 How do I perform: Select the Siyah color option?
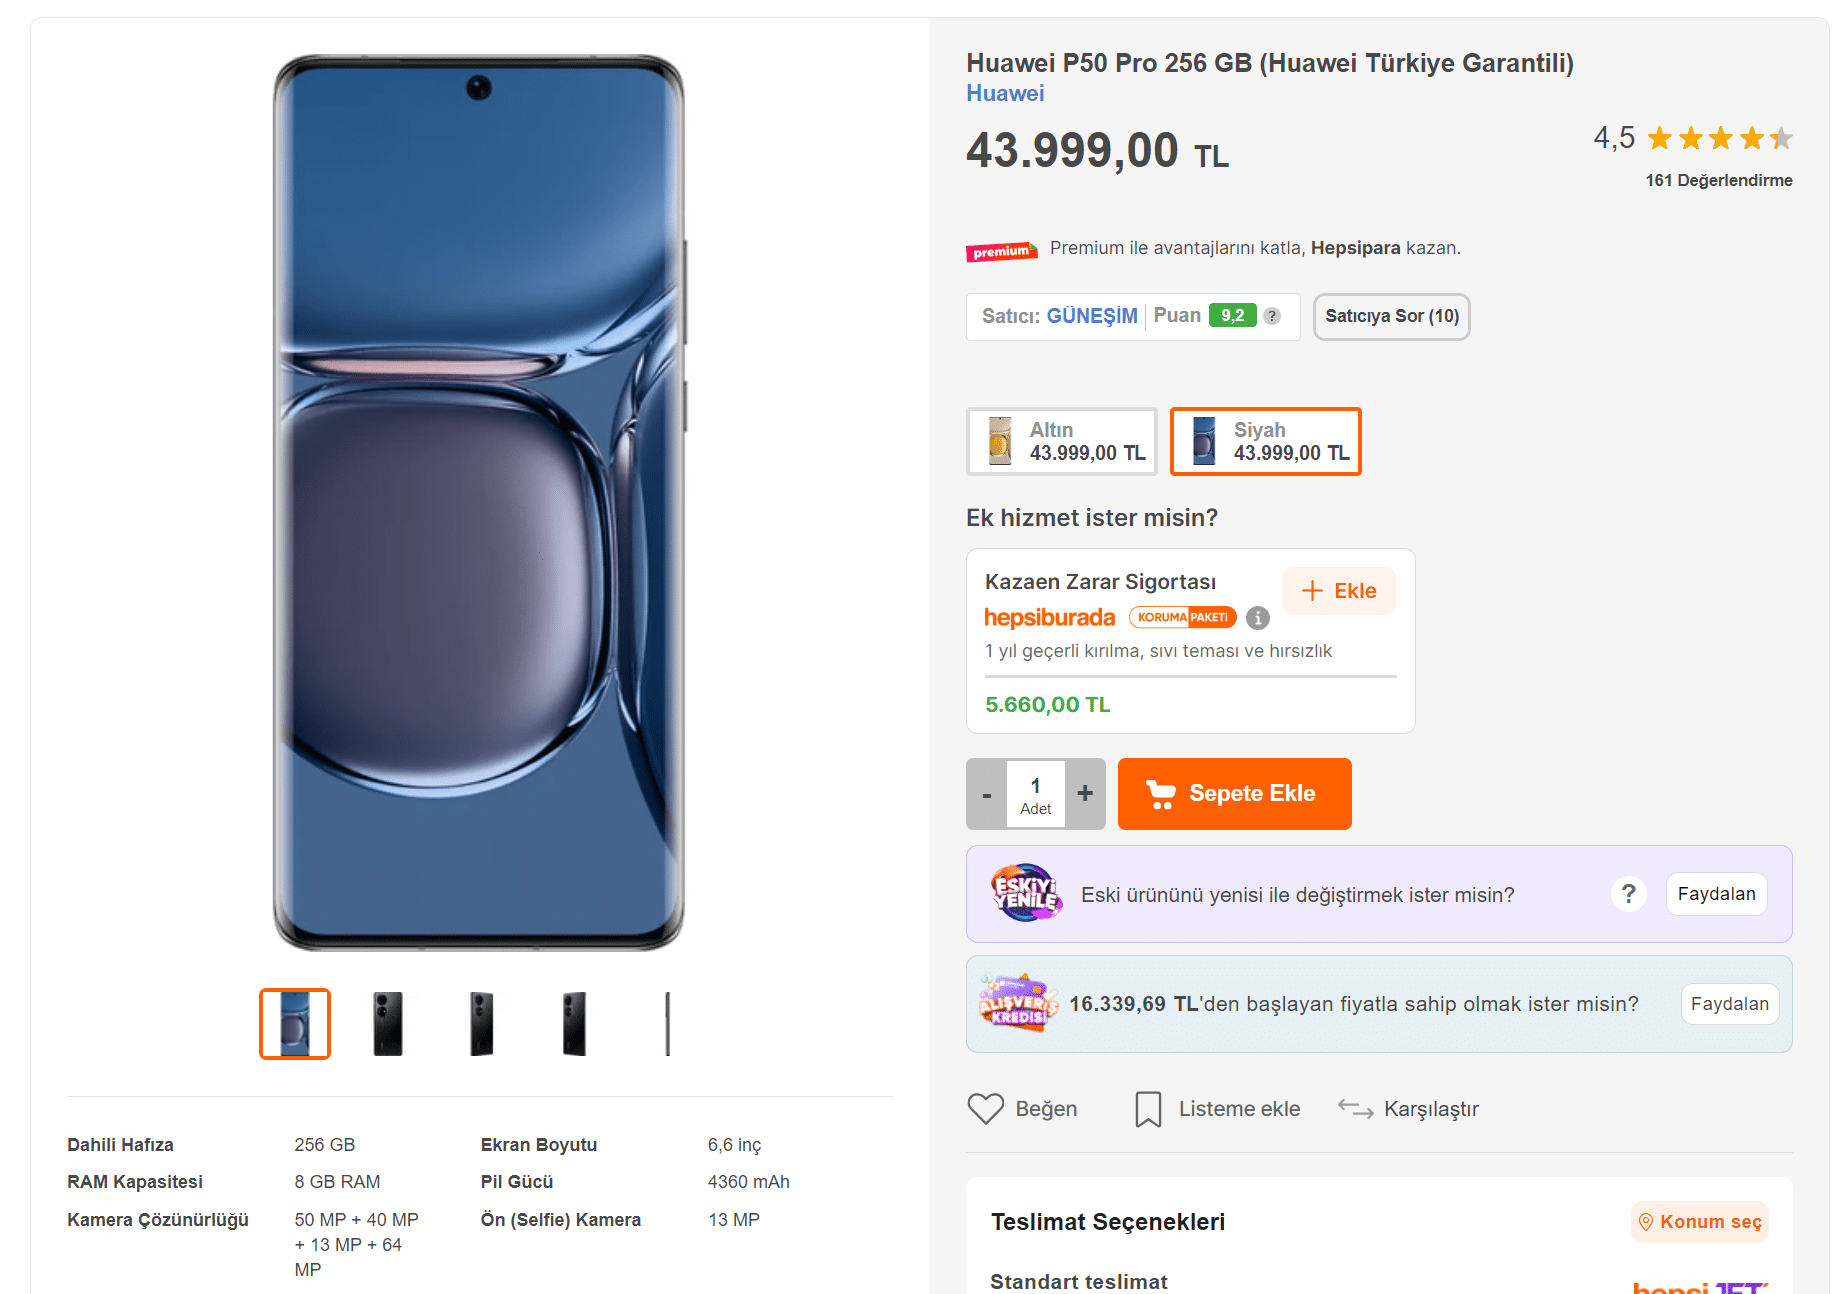[x=1266, y=441]
